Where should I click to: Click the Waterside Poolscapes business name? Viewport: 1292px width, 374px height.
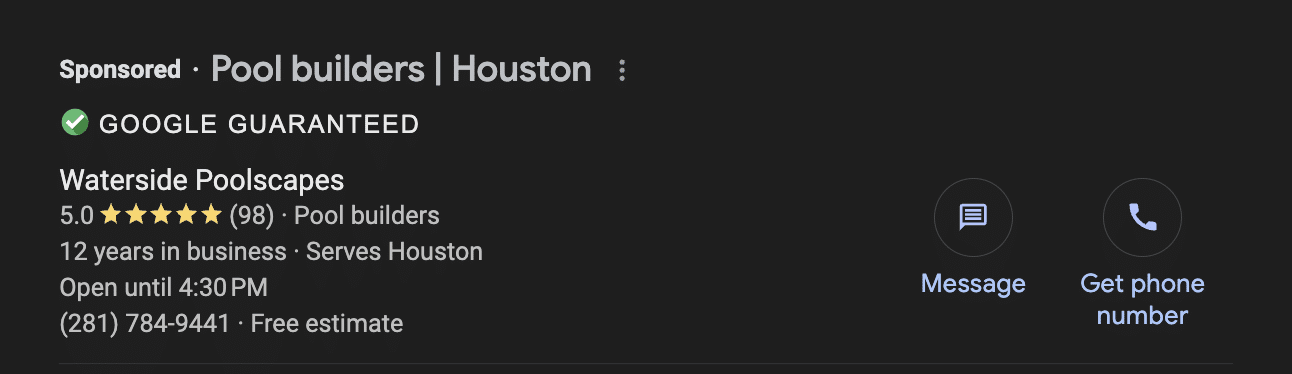pos(202,180)
